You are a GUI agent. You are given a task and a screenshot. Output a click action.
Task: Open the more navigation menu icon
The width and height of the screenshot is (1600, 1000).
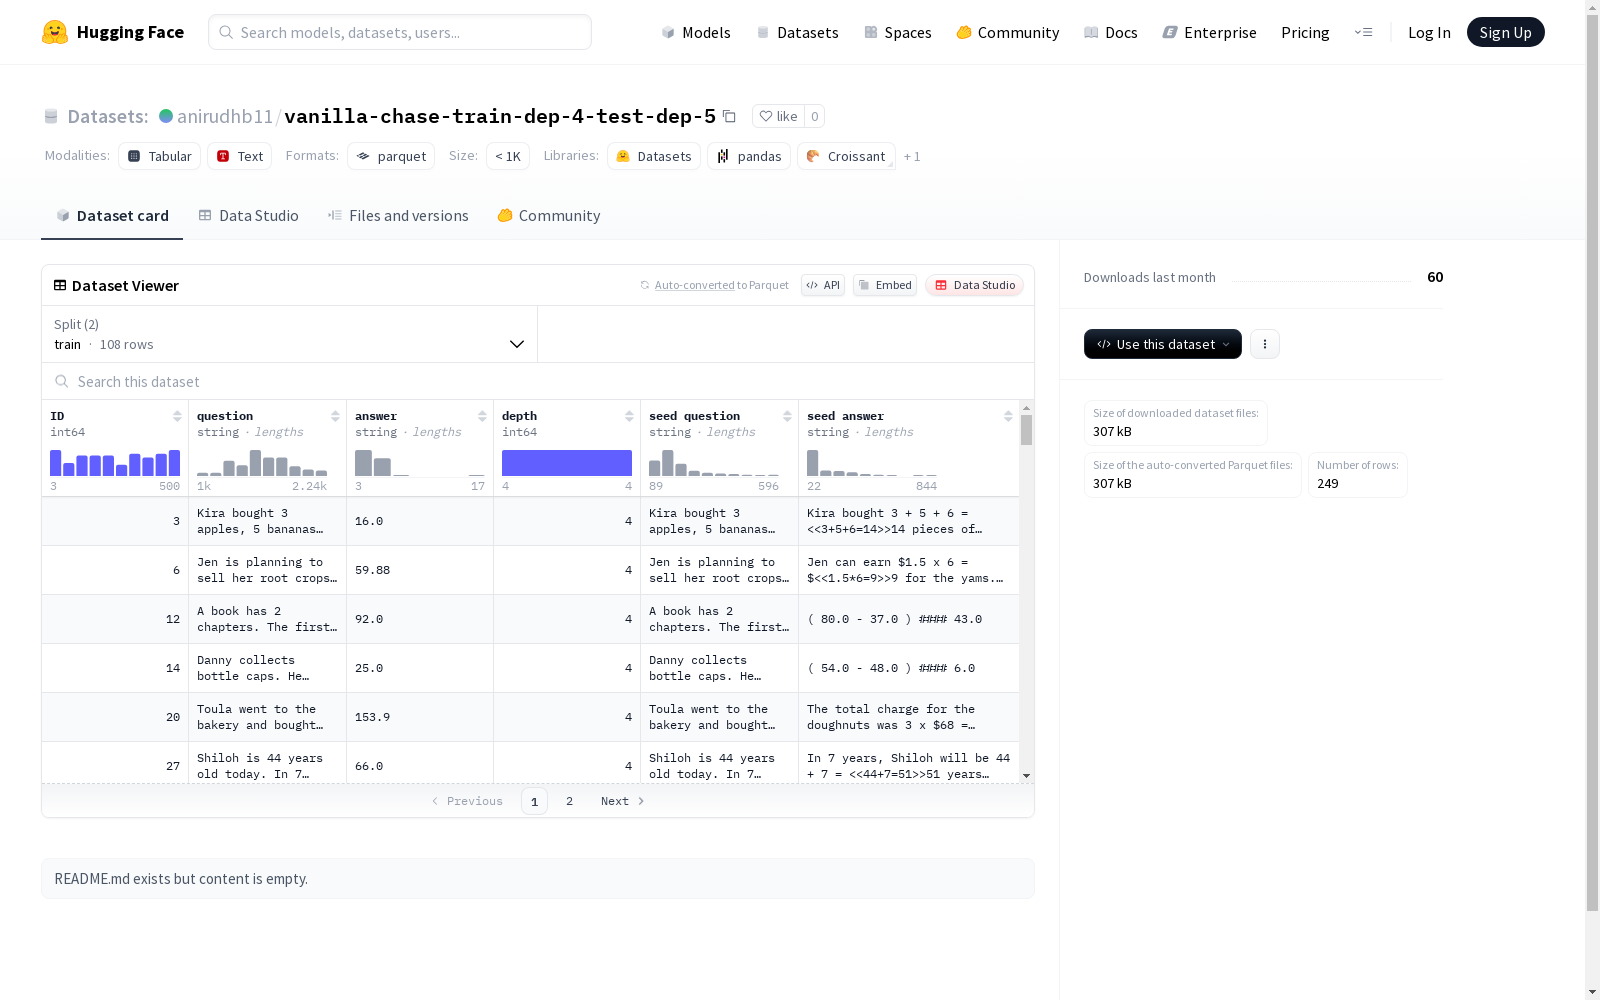1363,32
